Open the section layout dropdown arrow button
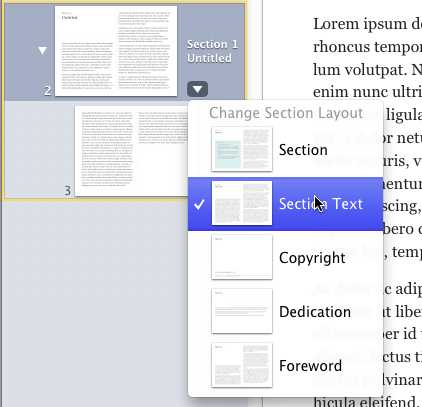 point(197,89)
